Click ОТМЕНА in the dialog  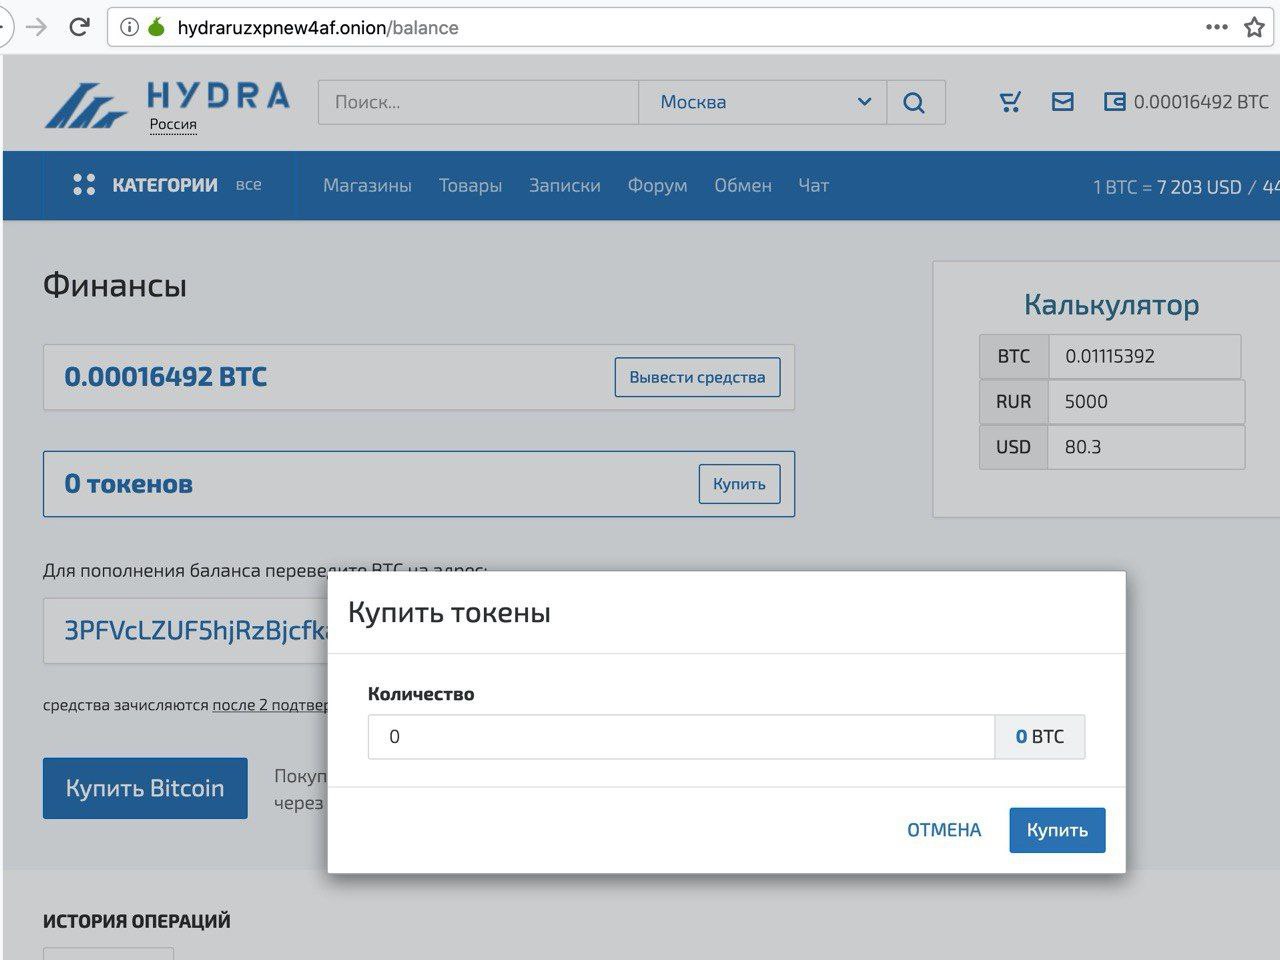point(944,830)
